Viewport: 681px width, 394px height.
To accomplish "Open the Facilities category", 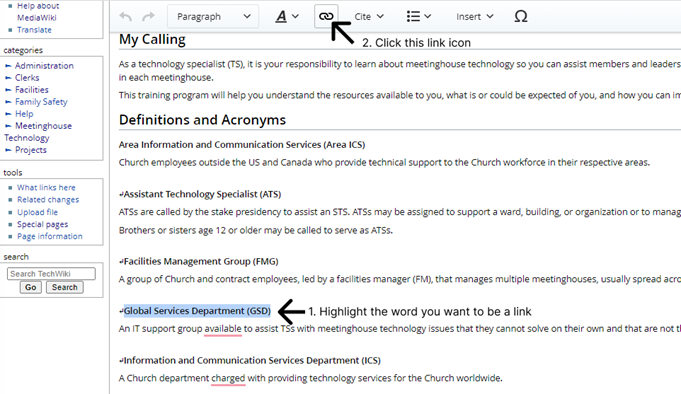I will point(32,90).
